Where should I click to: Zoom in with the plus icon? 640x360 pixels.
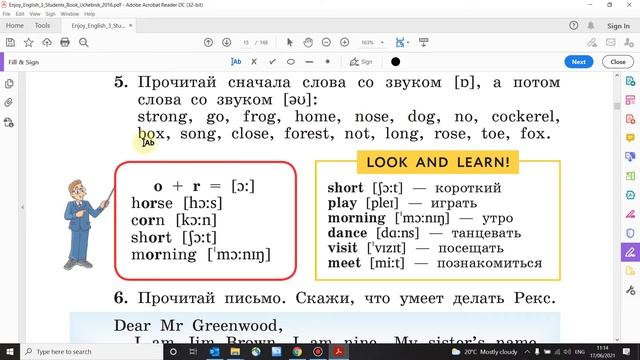344,42
